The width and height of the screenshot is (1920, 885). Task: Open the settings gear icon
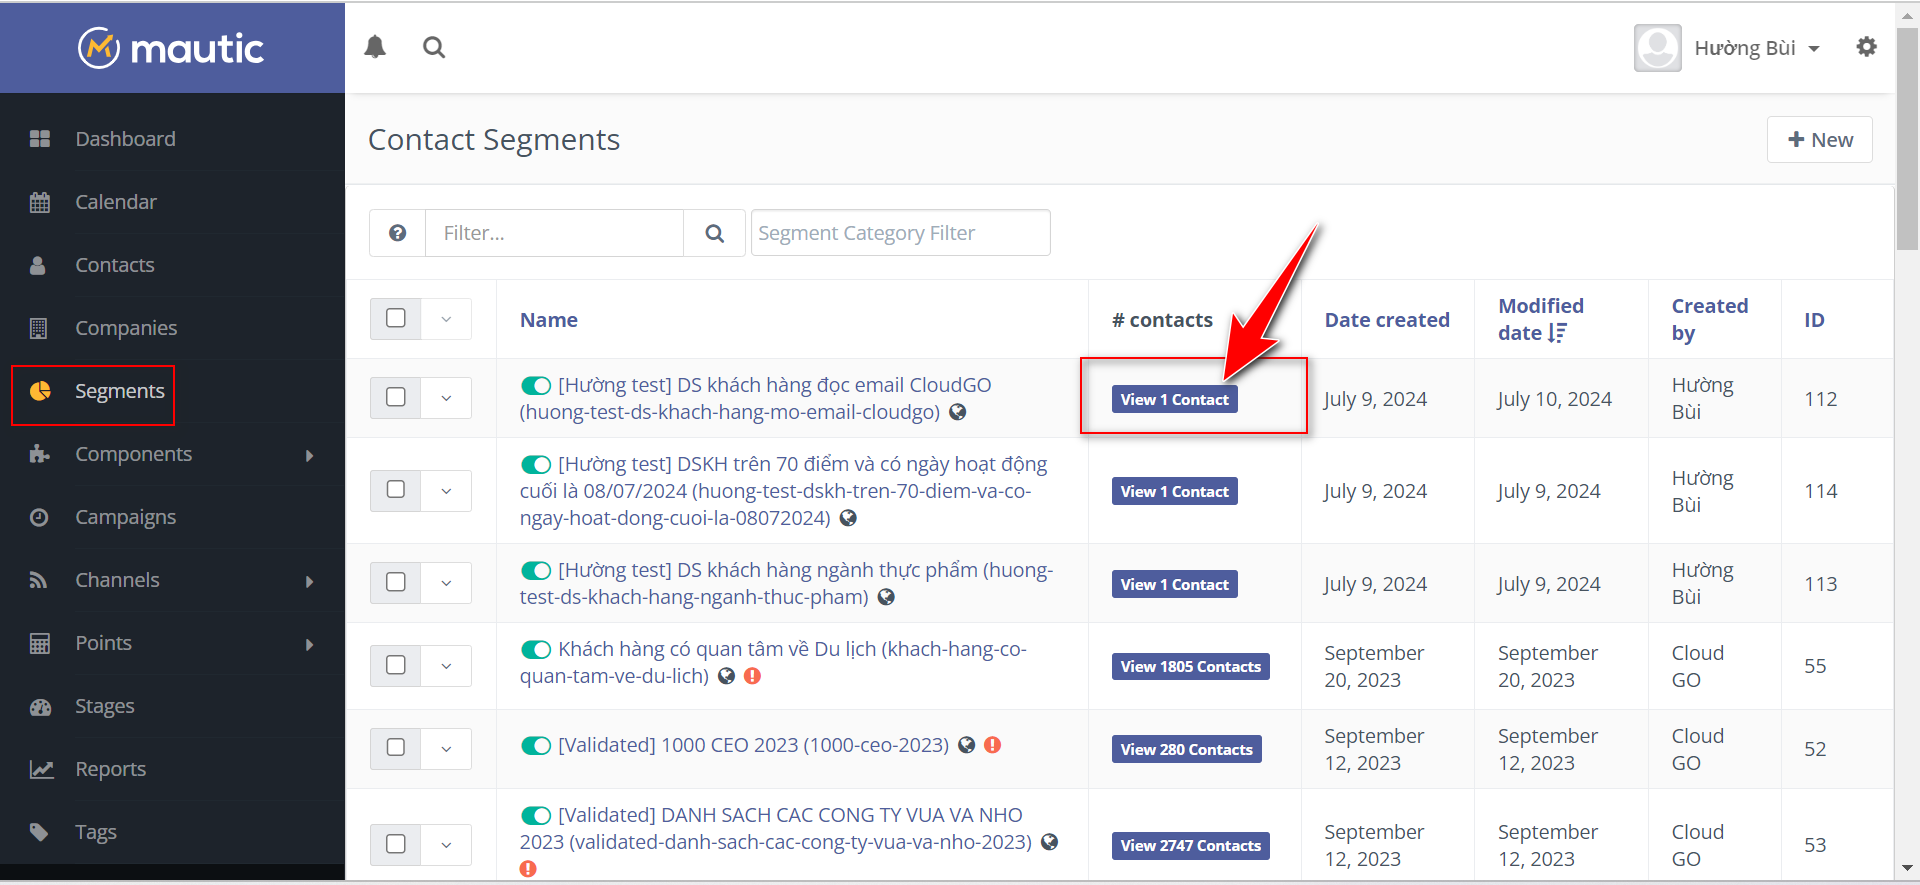(1866, 47)
